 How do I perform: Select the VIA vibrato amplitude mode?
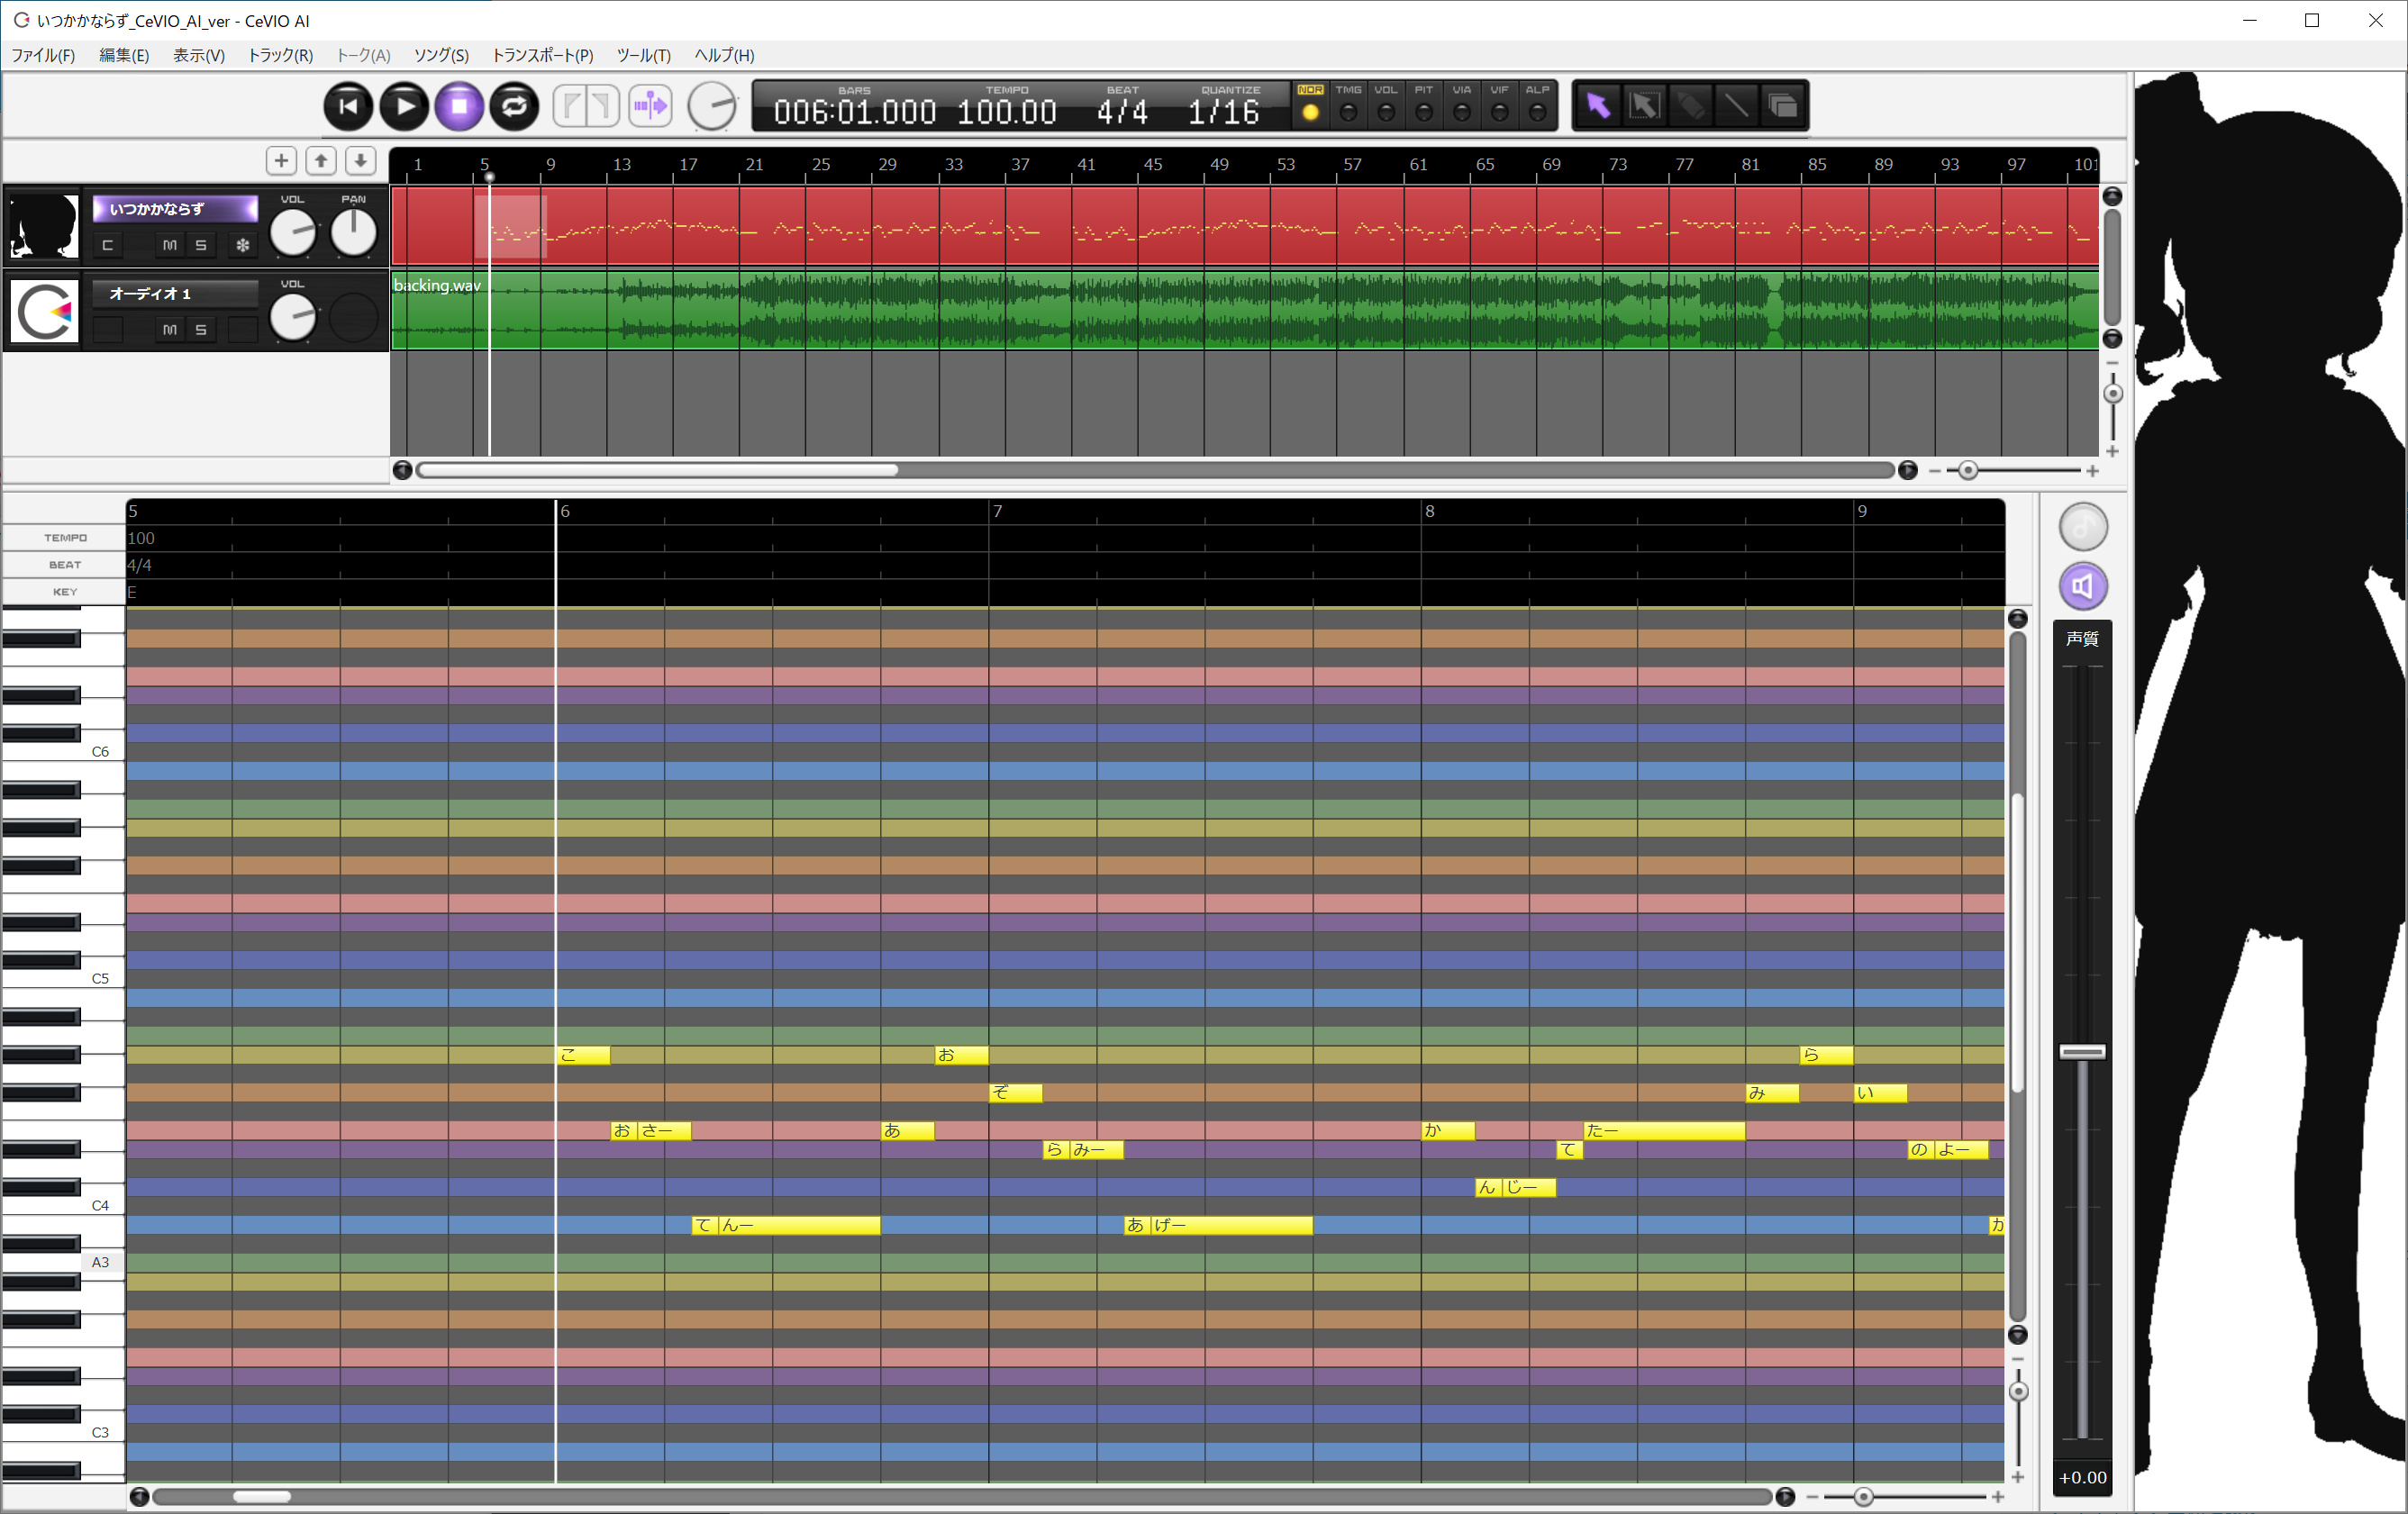[x=1462, y=105]
